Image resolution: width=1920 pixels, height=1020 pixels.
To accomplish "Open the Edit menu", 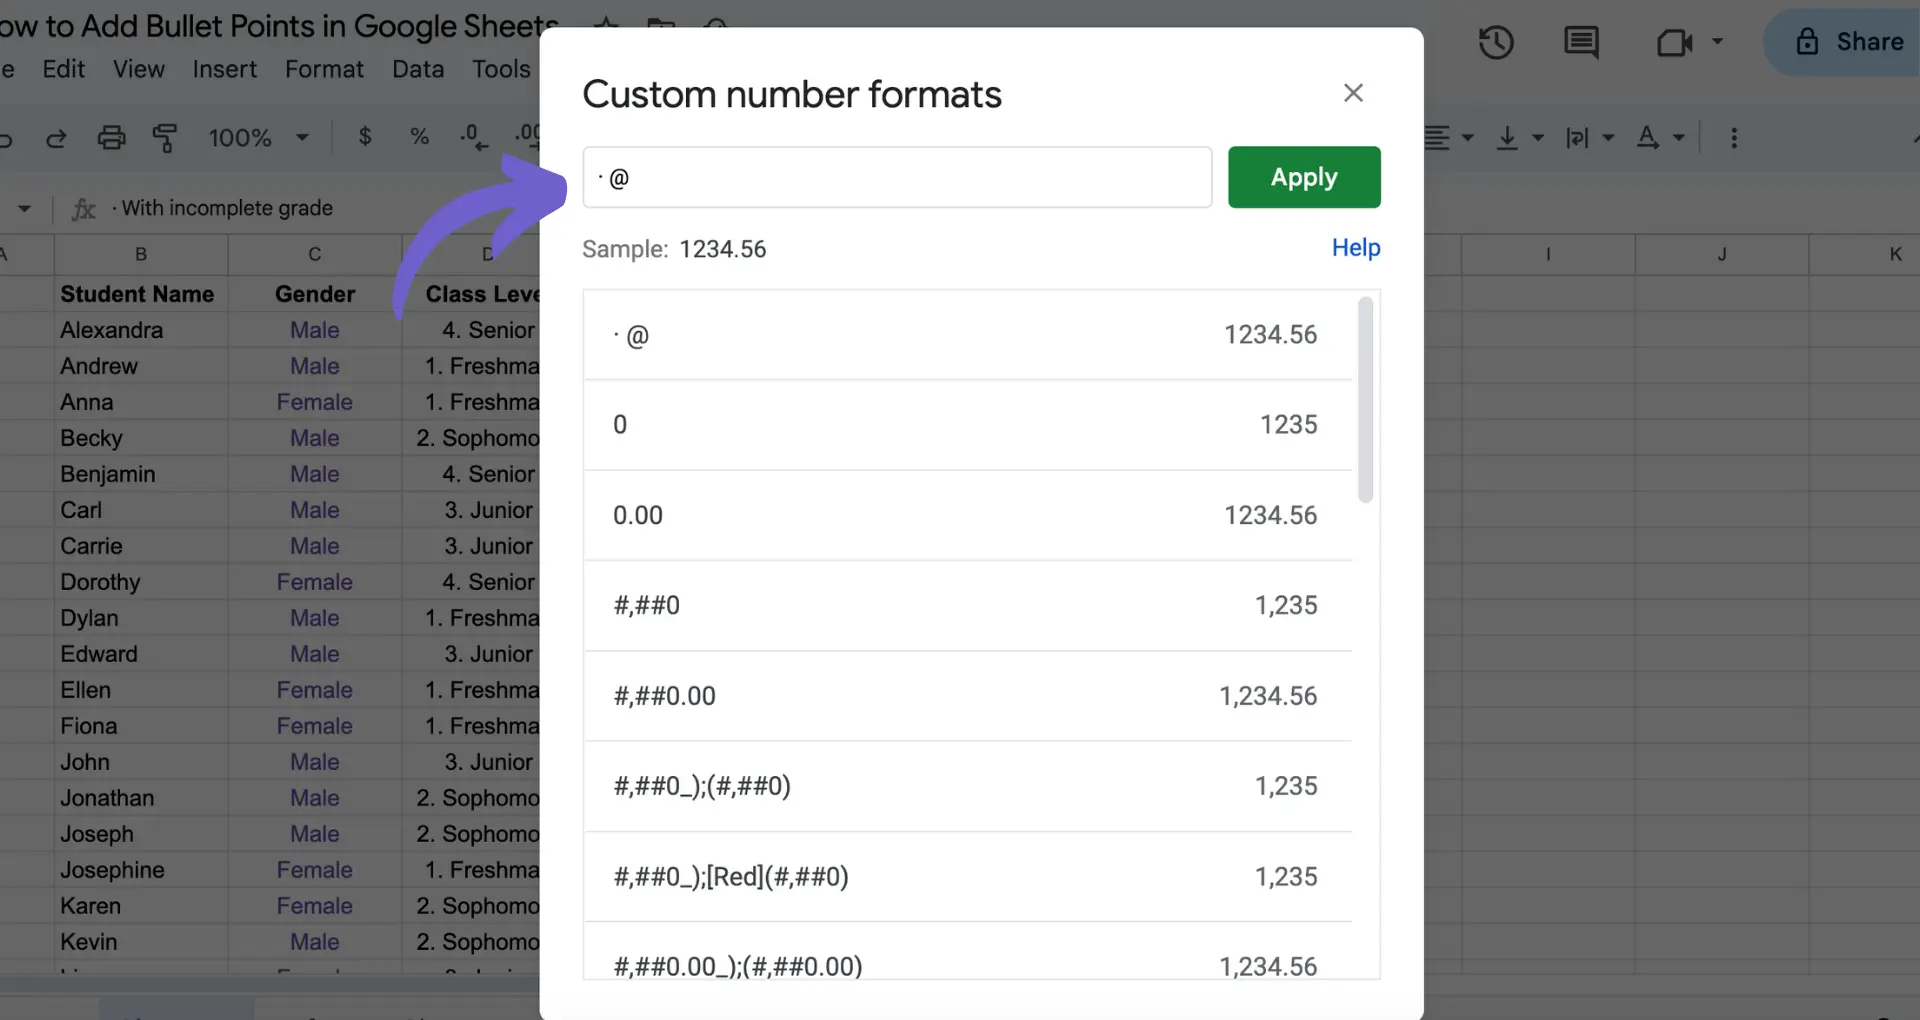I will [63, 69].
